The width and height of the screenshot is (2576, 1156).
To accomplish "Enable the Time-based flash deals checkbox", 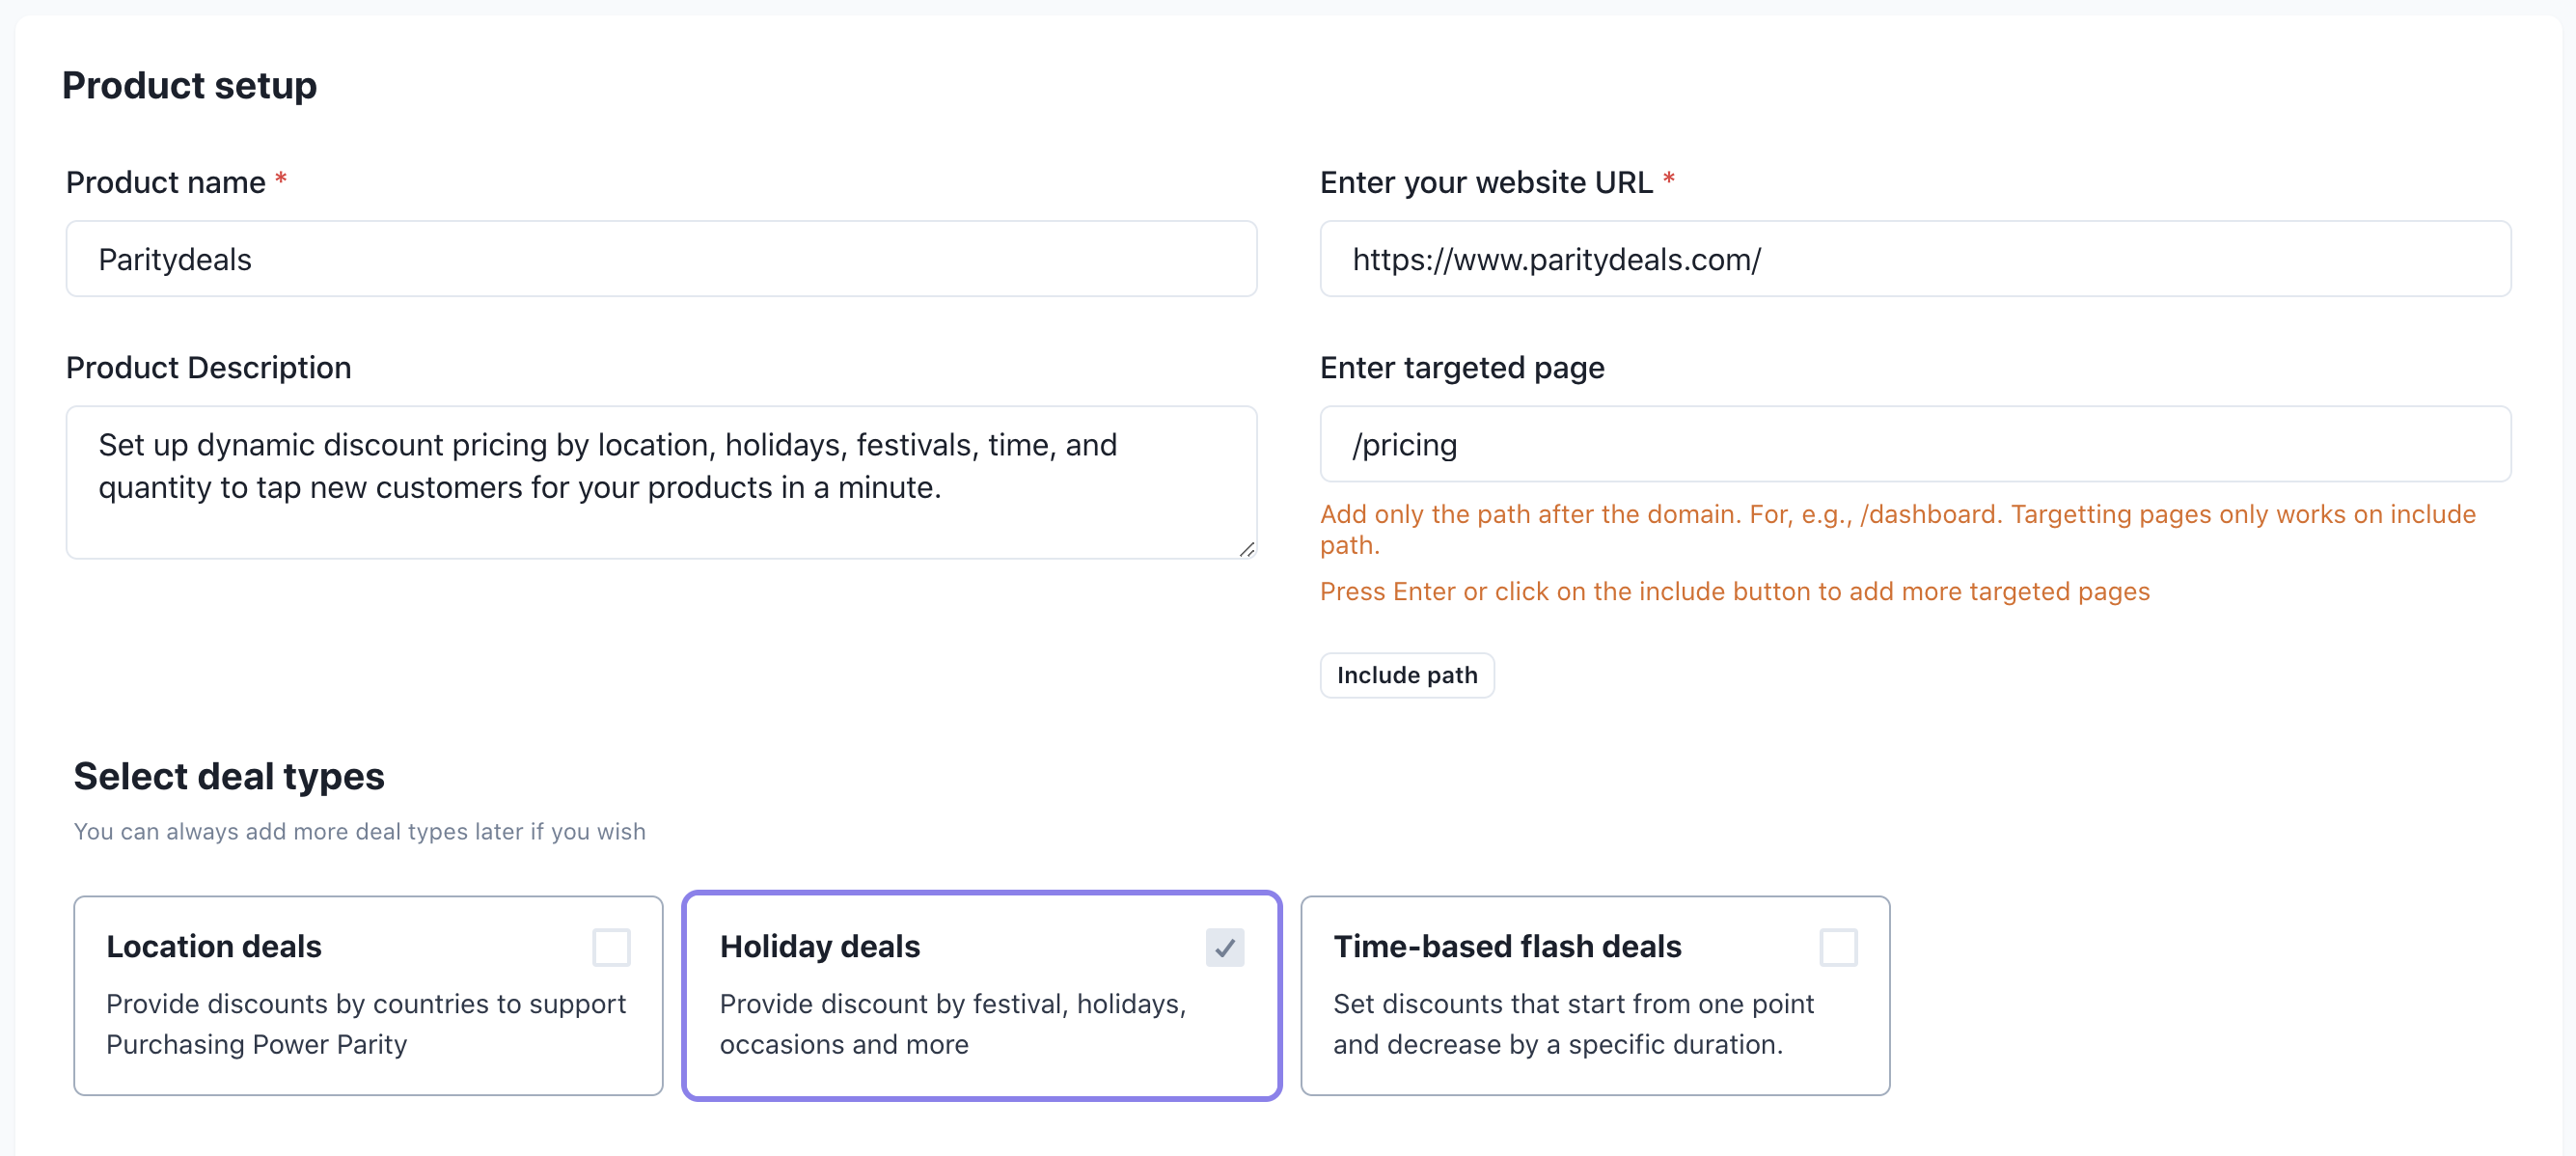I will (1838, 946).
